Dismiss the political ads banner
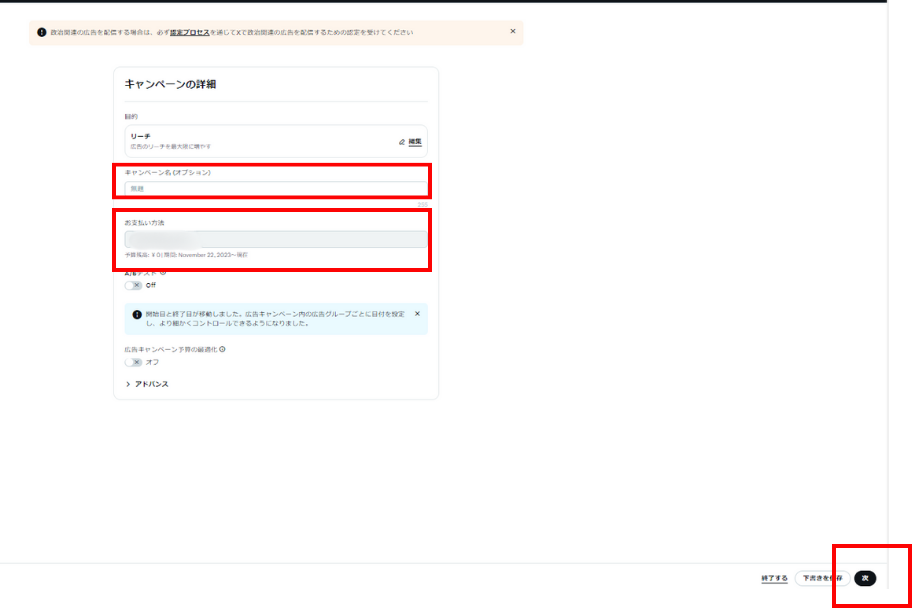Screen dimensions: 912x608 (513, 31)
